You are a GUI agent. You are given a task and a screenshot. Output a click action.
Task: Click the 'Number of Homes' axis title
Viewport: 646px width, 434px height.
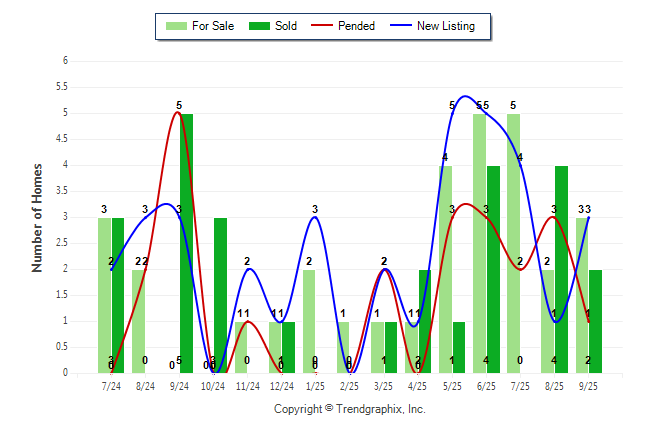click(38, 217)
